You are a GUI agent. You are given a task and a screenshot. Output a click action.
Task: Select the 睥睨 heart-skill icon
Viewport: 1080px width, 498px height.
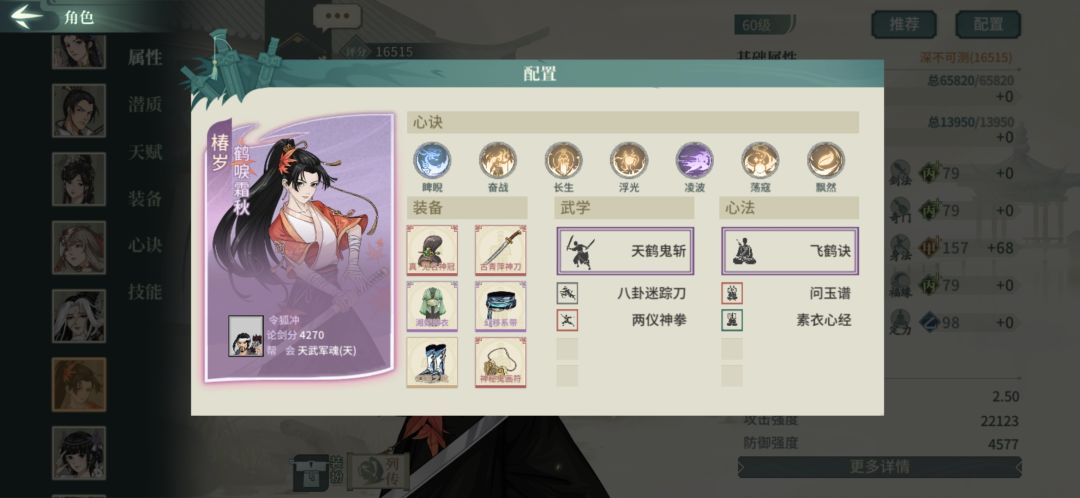(431, 160)
